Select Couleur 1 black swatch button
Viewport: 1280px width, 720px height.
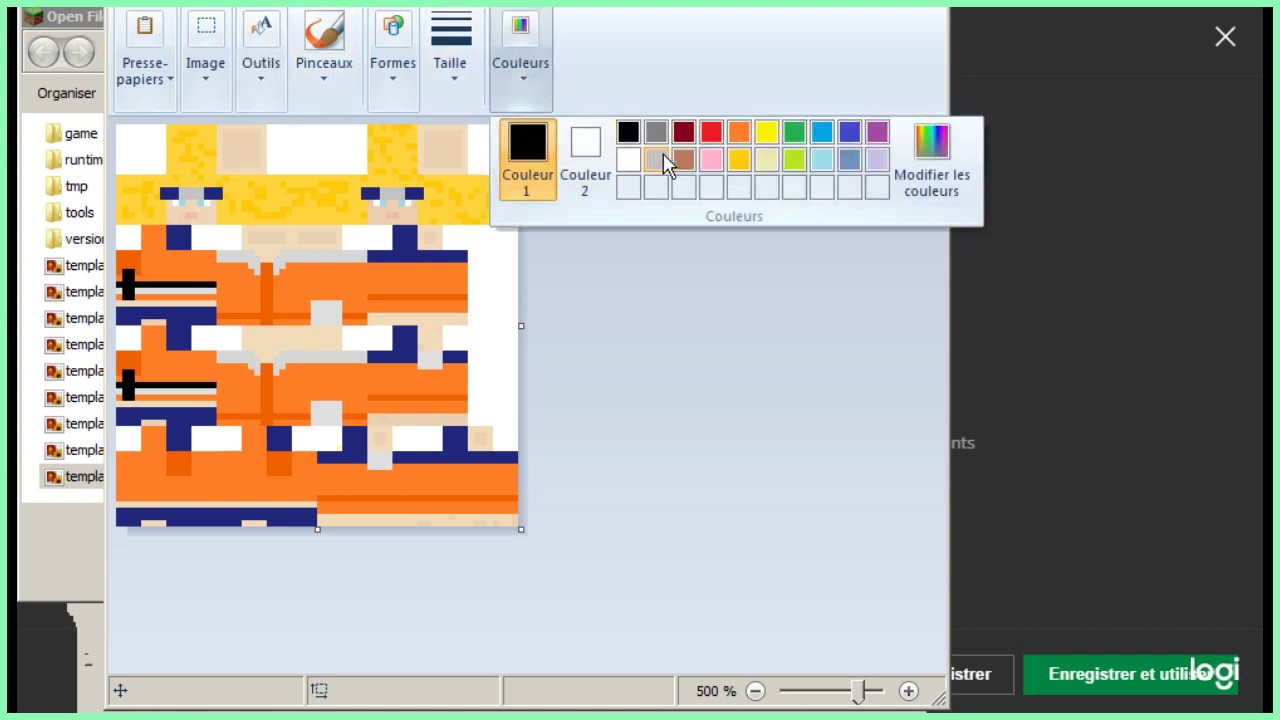pyautogui.click(x=528, y=160)
